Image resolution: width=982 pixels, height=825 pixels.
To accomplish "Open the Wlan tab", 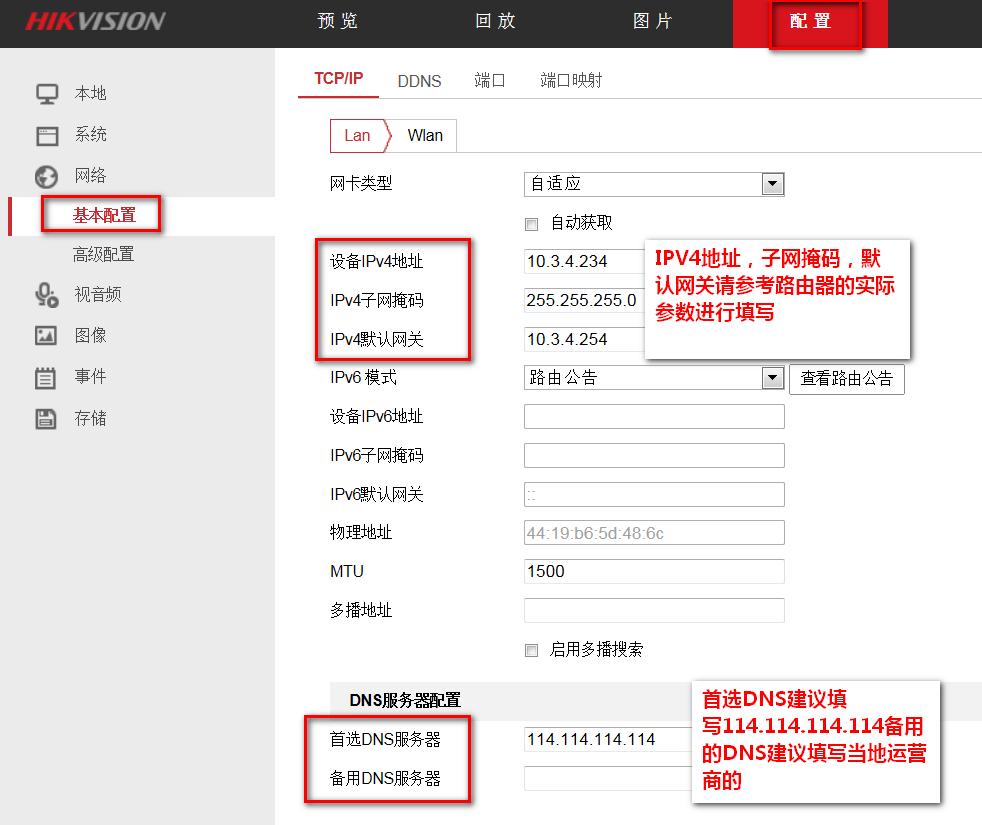I will [x=424, y=135].
